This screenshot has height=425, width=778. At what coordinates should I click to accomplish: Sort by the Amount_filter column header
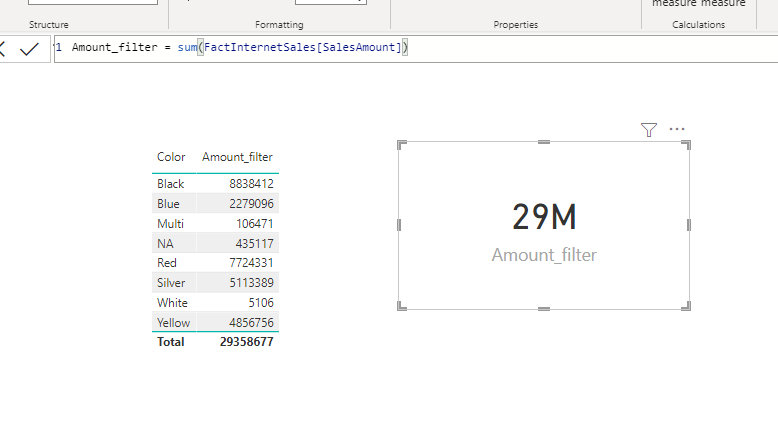tap(237, 157)
